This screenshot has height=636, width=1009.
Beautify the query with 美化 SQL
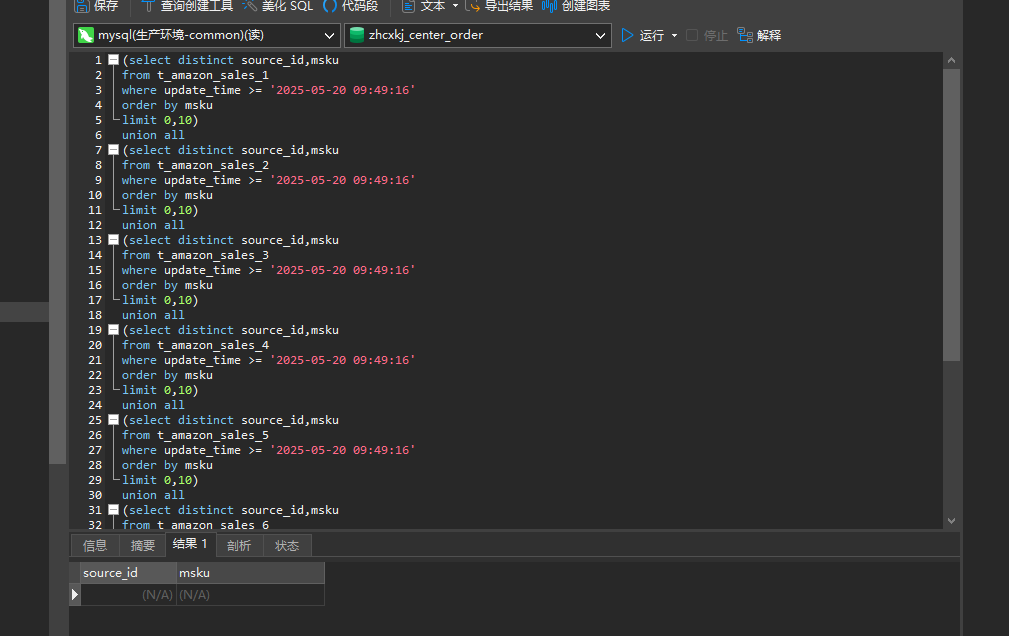(277, 6)
